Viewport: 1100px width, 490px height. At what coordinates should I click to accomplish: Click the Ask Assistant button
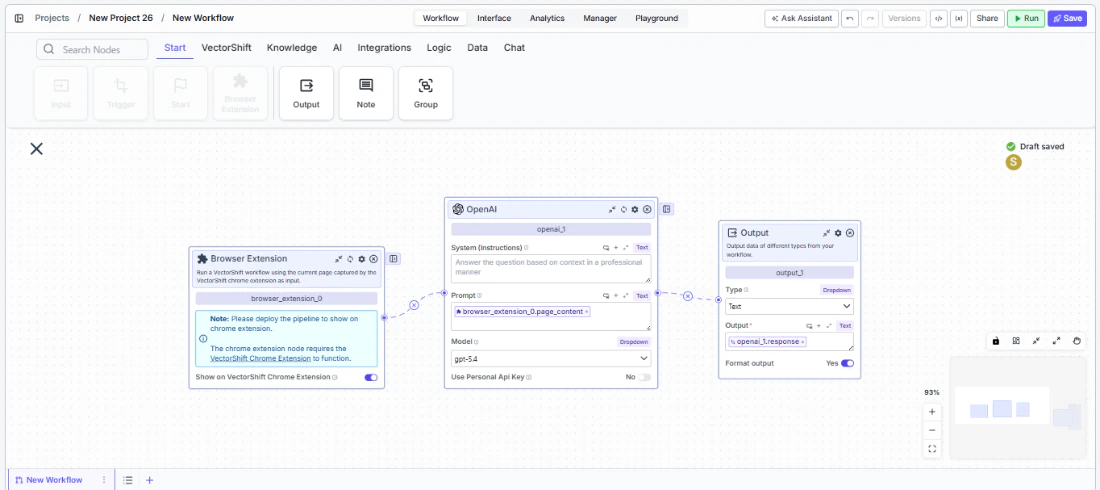point(802,18)
